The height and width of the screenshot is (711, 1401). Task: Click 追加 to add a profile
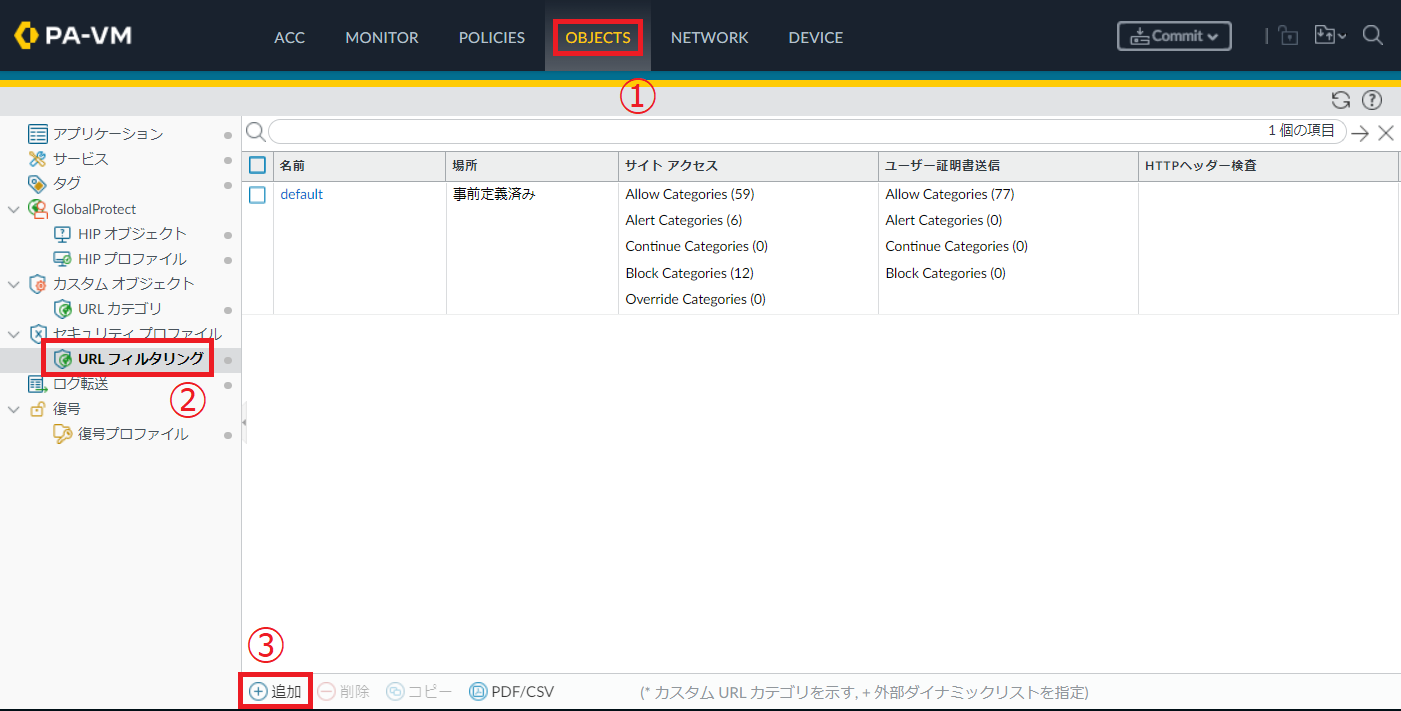(275, 691)
